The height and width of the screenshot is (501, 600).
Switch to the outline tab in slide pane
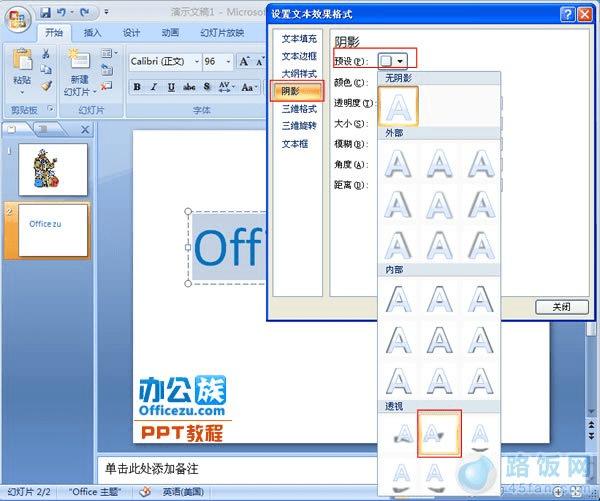47,129
